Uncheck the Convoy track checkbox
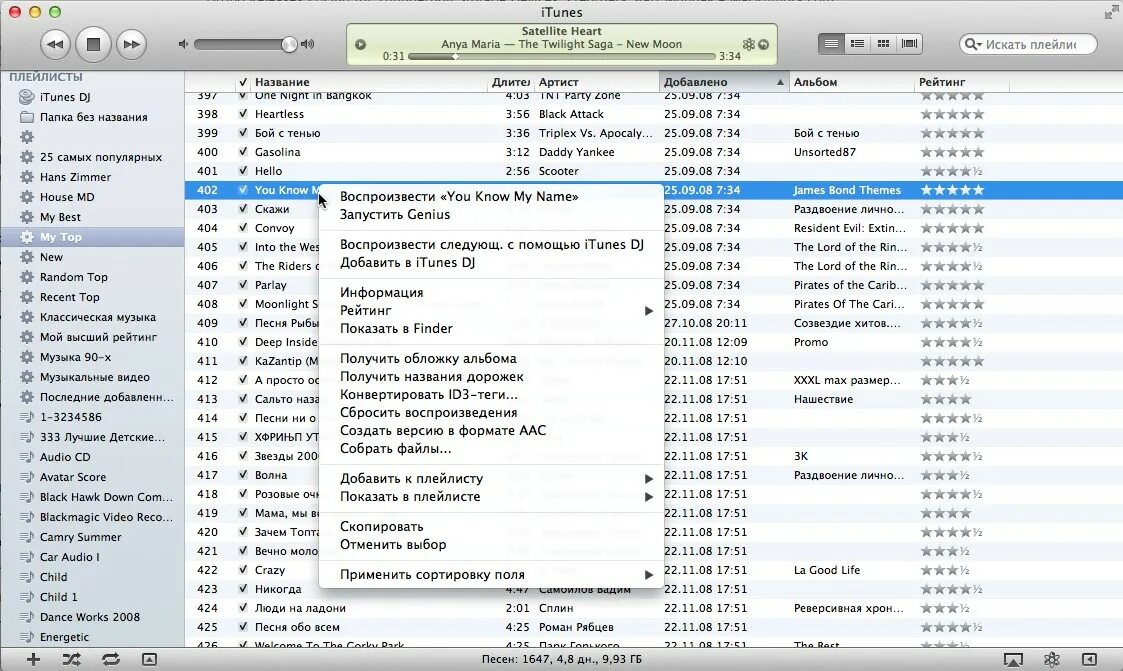The height and width of the screenshot is (671, 1123). [x=243, y=228]
